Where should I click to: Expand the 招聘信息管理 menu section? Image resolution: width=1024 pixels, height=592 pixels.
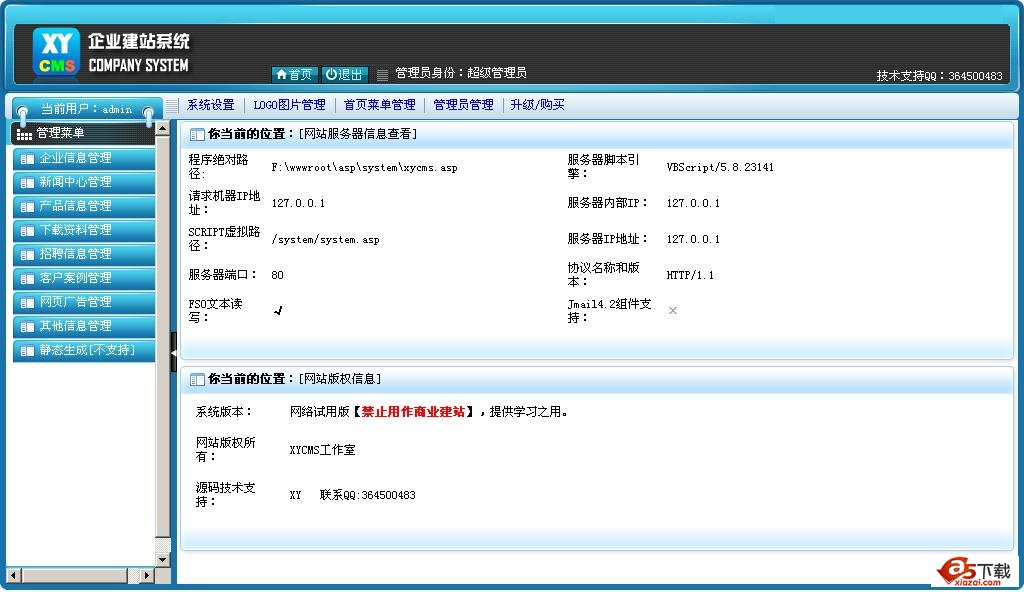75,254
